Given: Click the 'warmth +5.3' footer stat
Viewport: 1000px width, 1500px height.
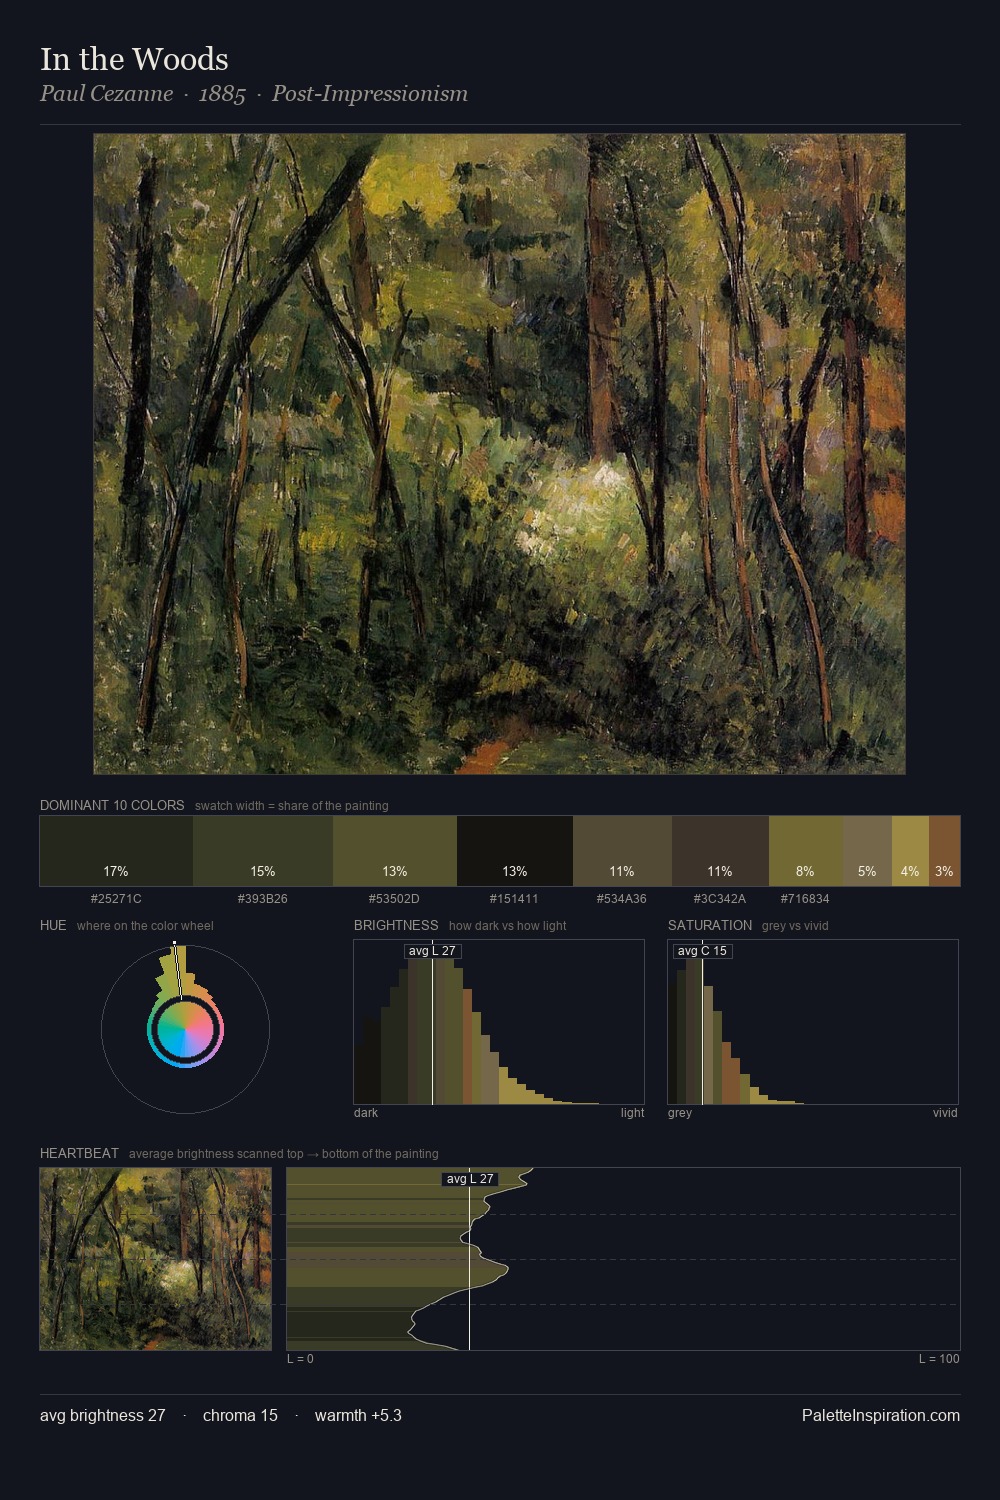Looking at the screenshot, I should tap(358, 1415).
